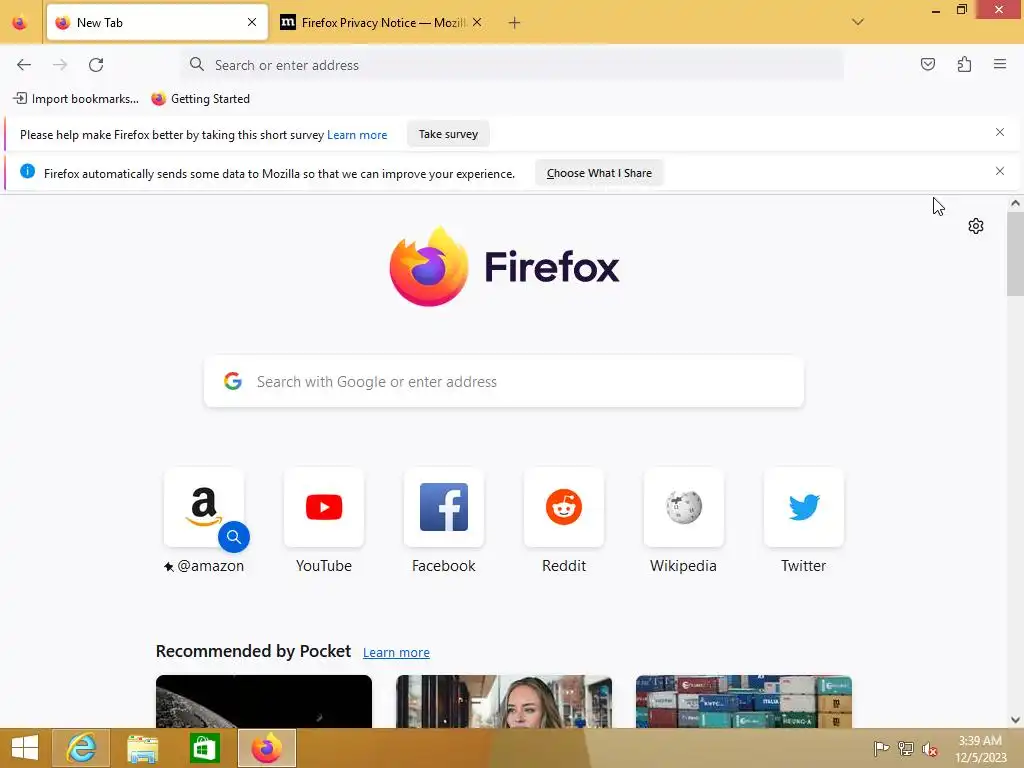This screenshot has width=1024, height=768.
Task: Follow the survey Learn more link
Action: [x=357, y=135]
